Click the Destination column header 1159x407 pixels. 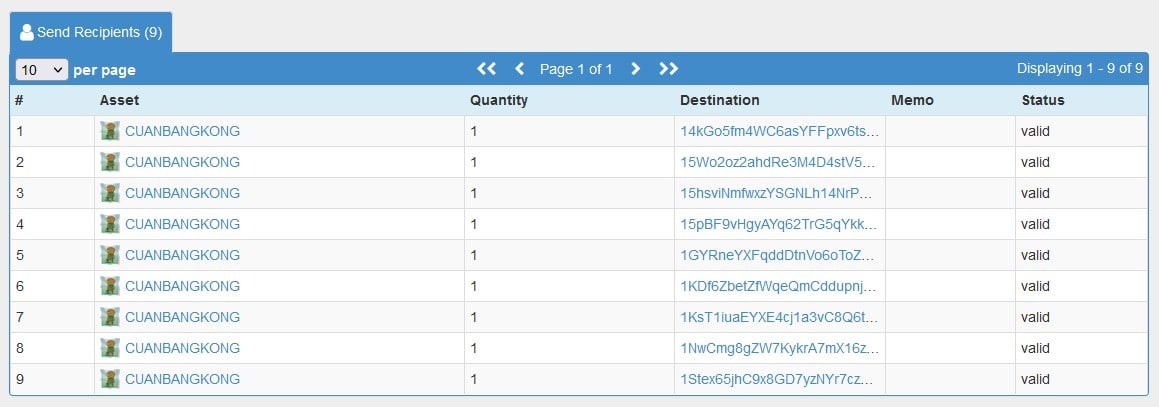pyautogui.click(x=719, y=100)
